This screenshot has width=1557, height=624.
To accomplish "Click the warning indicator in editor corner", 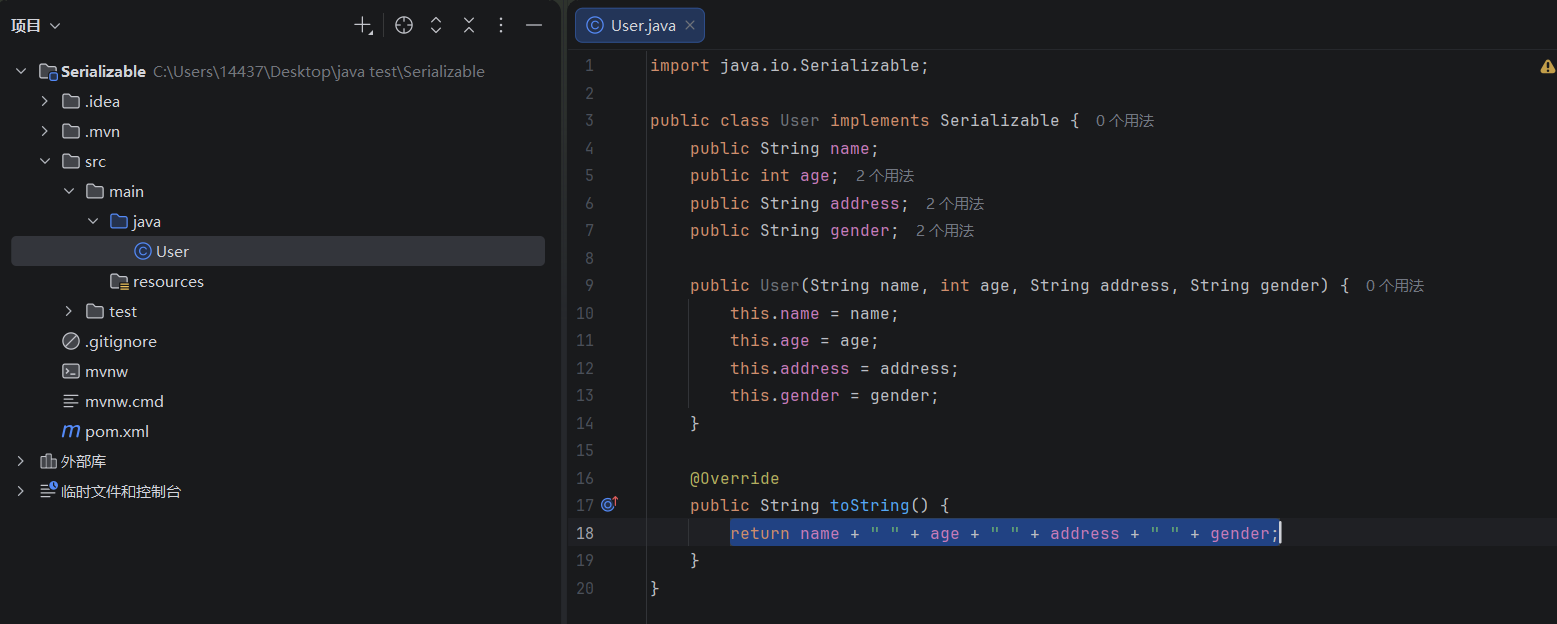I will [1547, 66].
